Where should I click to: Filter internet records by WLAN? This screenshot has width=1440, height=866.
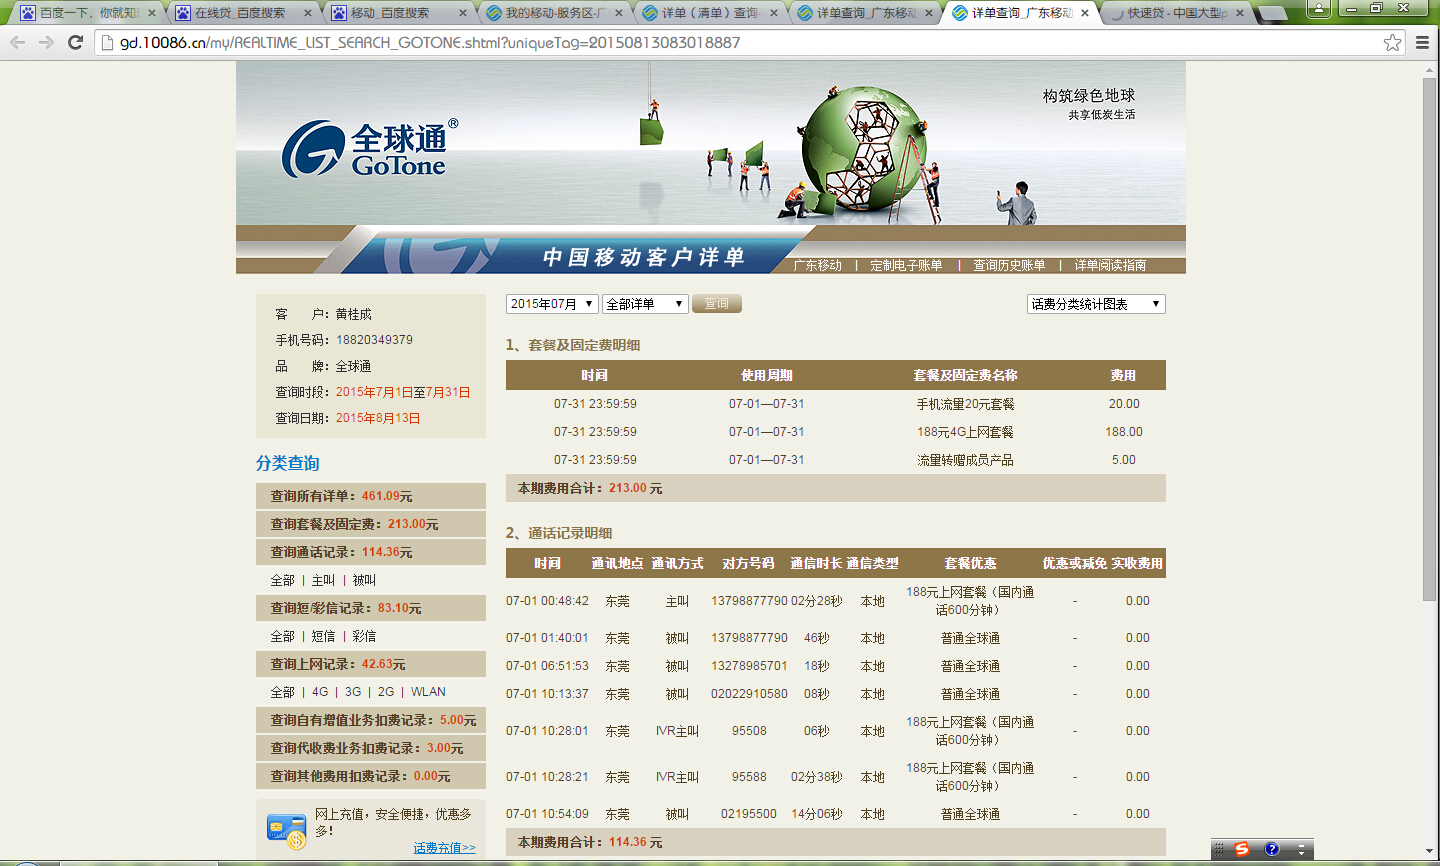pyautogui.click(x=428, y=692)
